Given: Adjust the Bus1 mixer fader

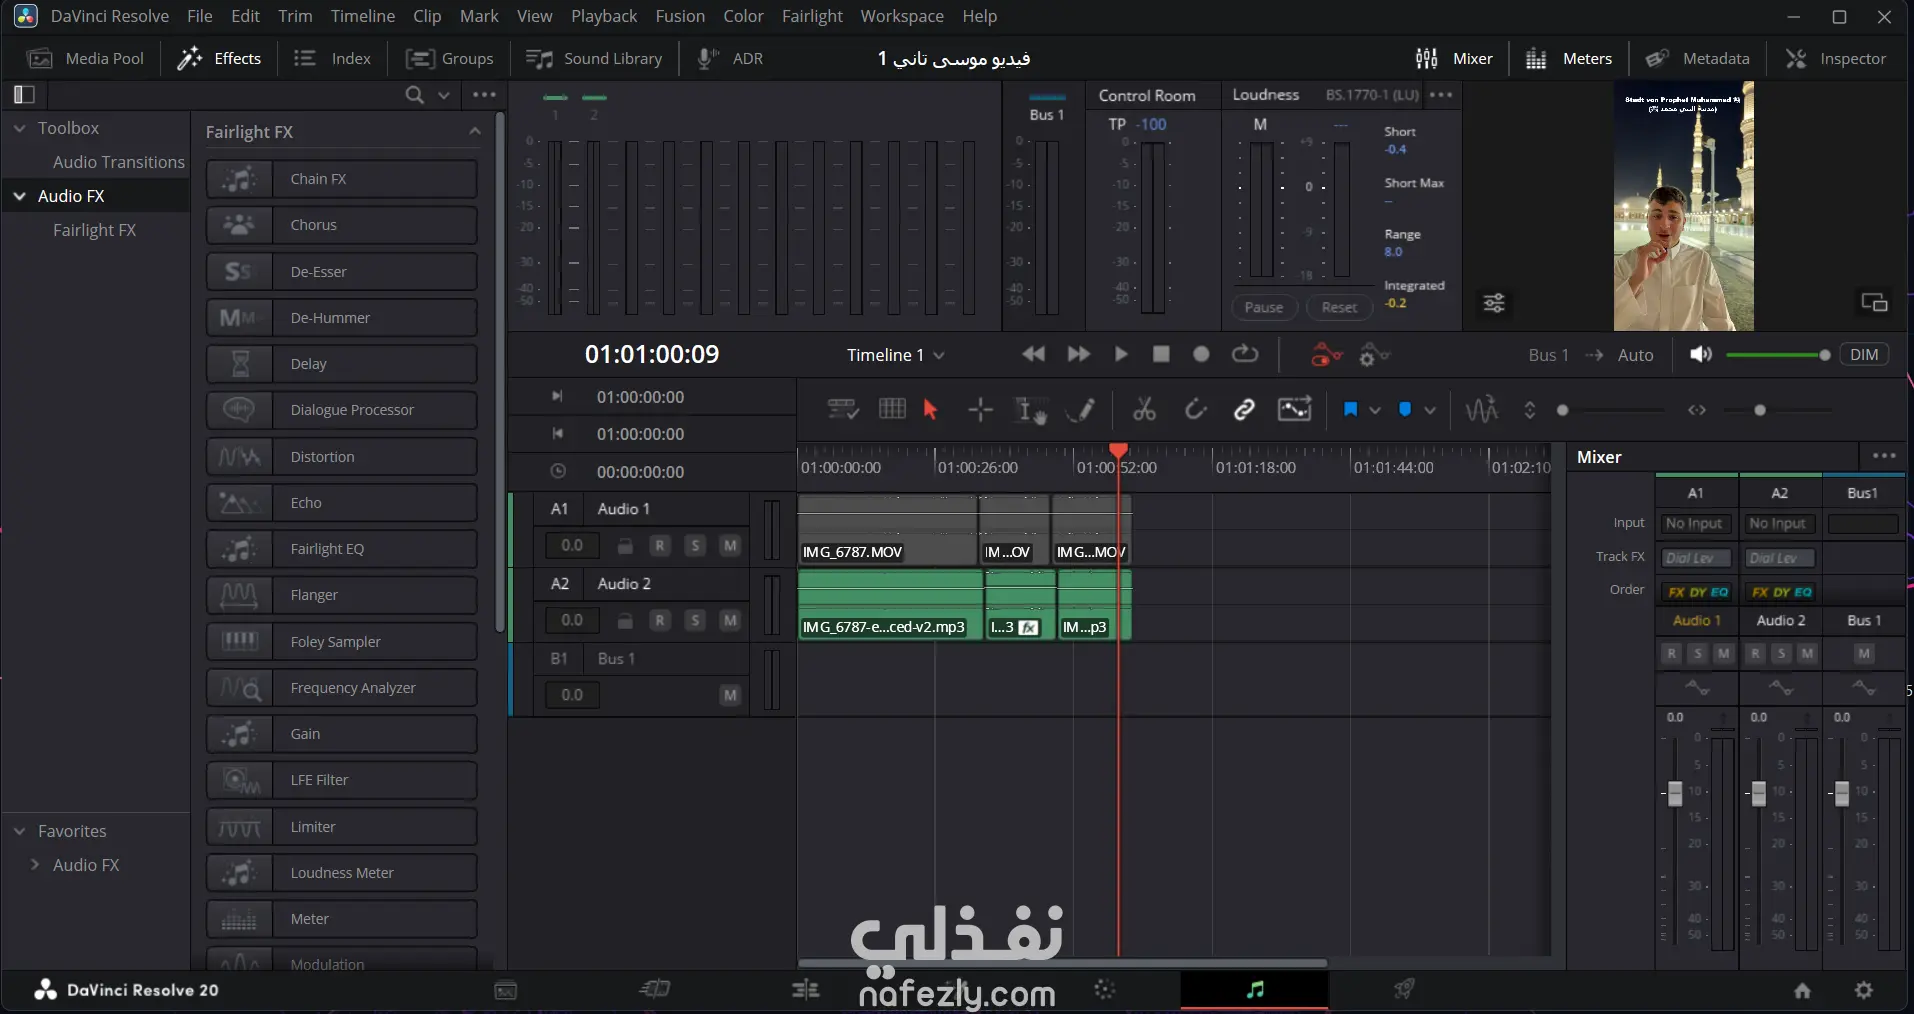Looking at the screenshot, I should point(1842,794).
